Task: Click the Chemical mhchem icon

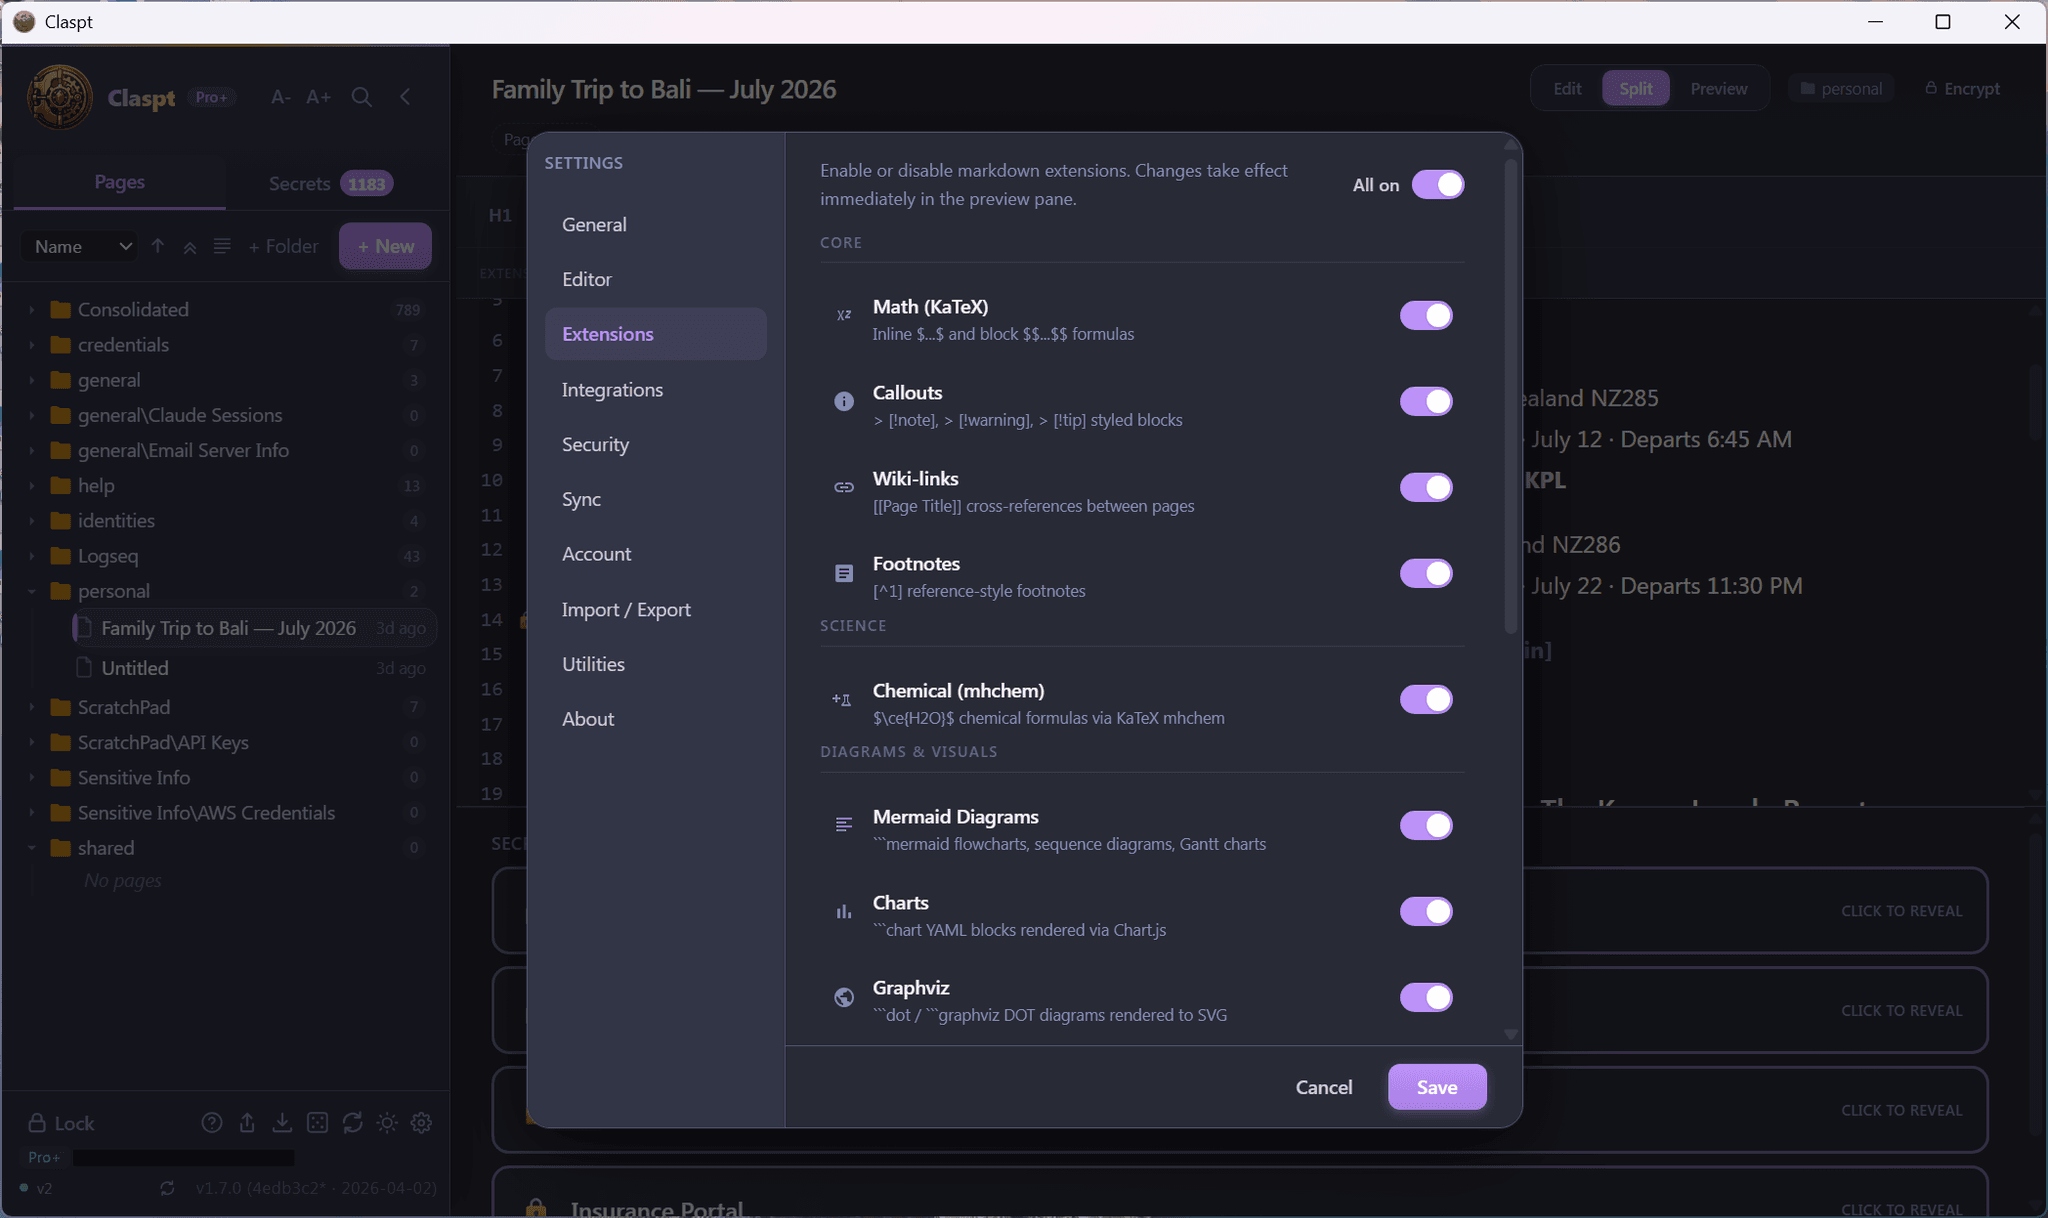Action: point(842,699)
